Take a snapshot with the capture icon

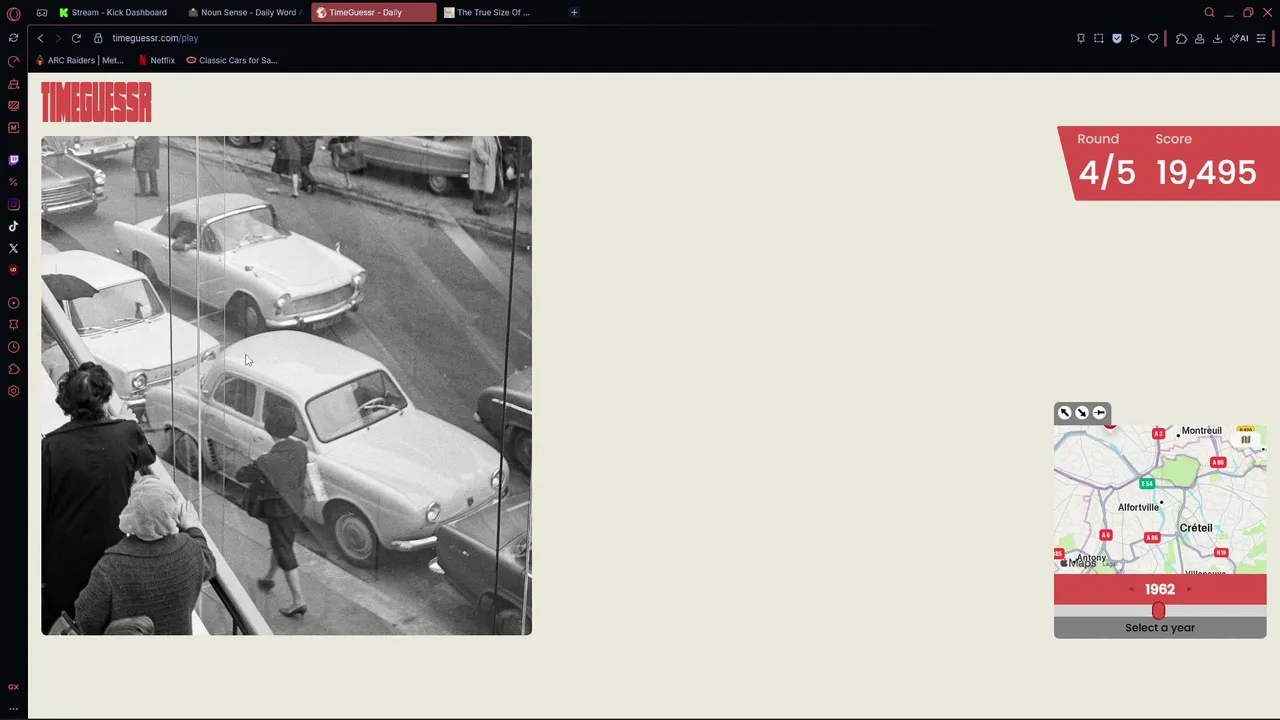click(1098, 38)
